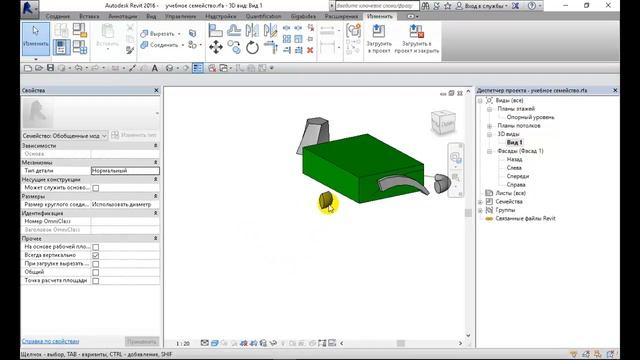The width and height of the screenshot is (640, 360).
Task: Click 'Справка по свойствам' link
Action: pyautogui.click(x=51, y=341)
